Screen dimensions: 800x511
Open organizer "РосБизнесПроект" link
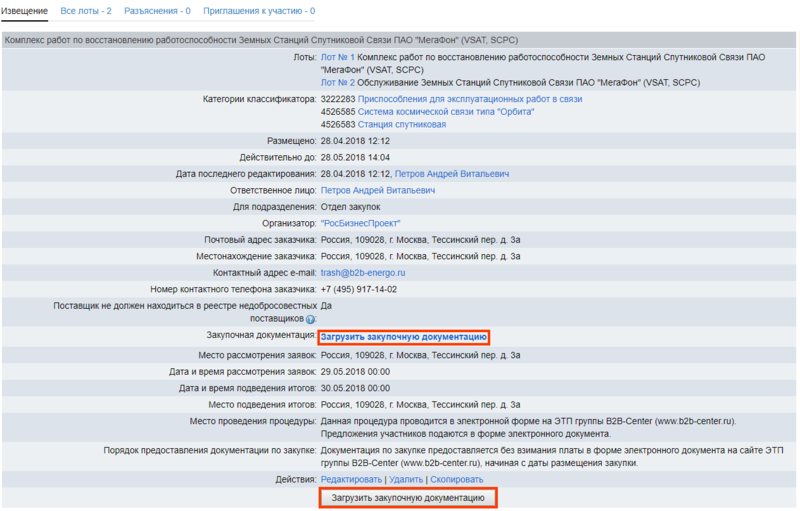pos(360,223)
